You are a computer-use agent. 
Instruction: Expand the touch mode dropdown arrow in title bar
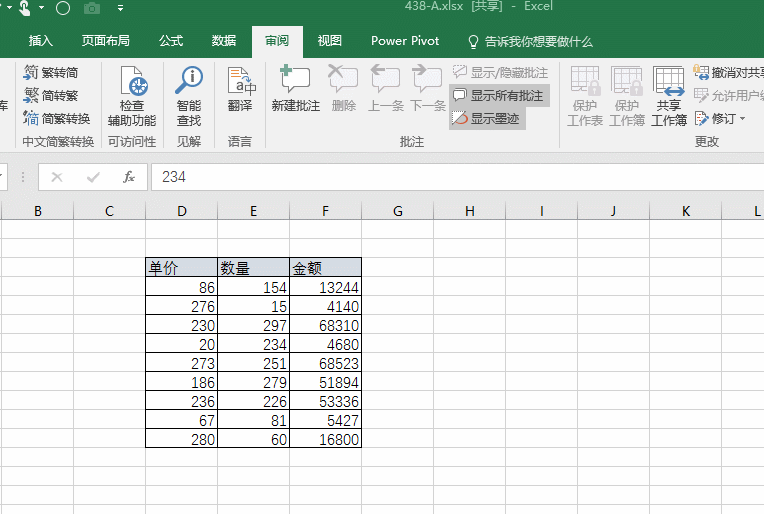click(x=40, y=8)
